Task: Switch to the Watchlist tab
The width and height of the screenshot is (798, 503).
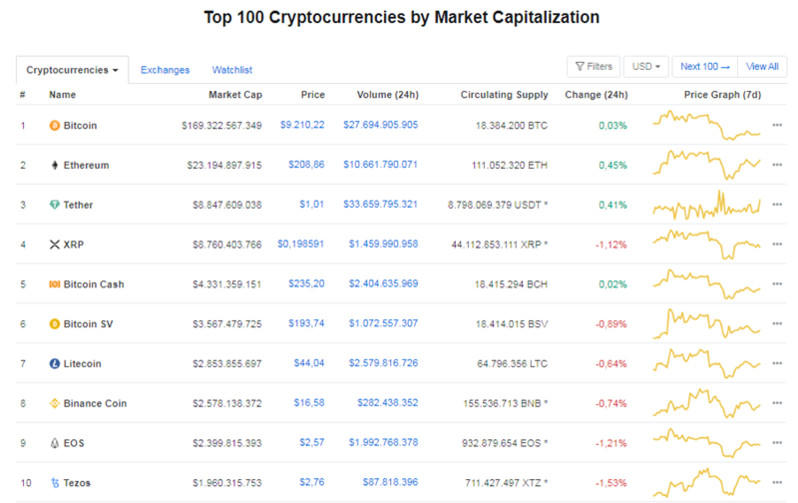Action: [232, 70]
